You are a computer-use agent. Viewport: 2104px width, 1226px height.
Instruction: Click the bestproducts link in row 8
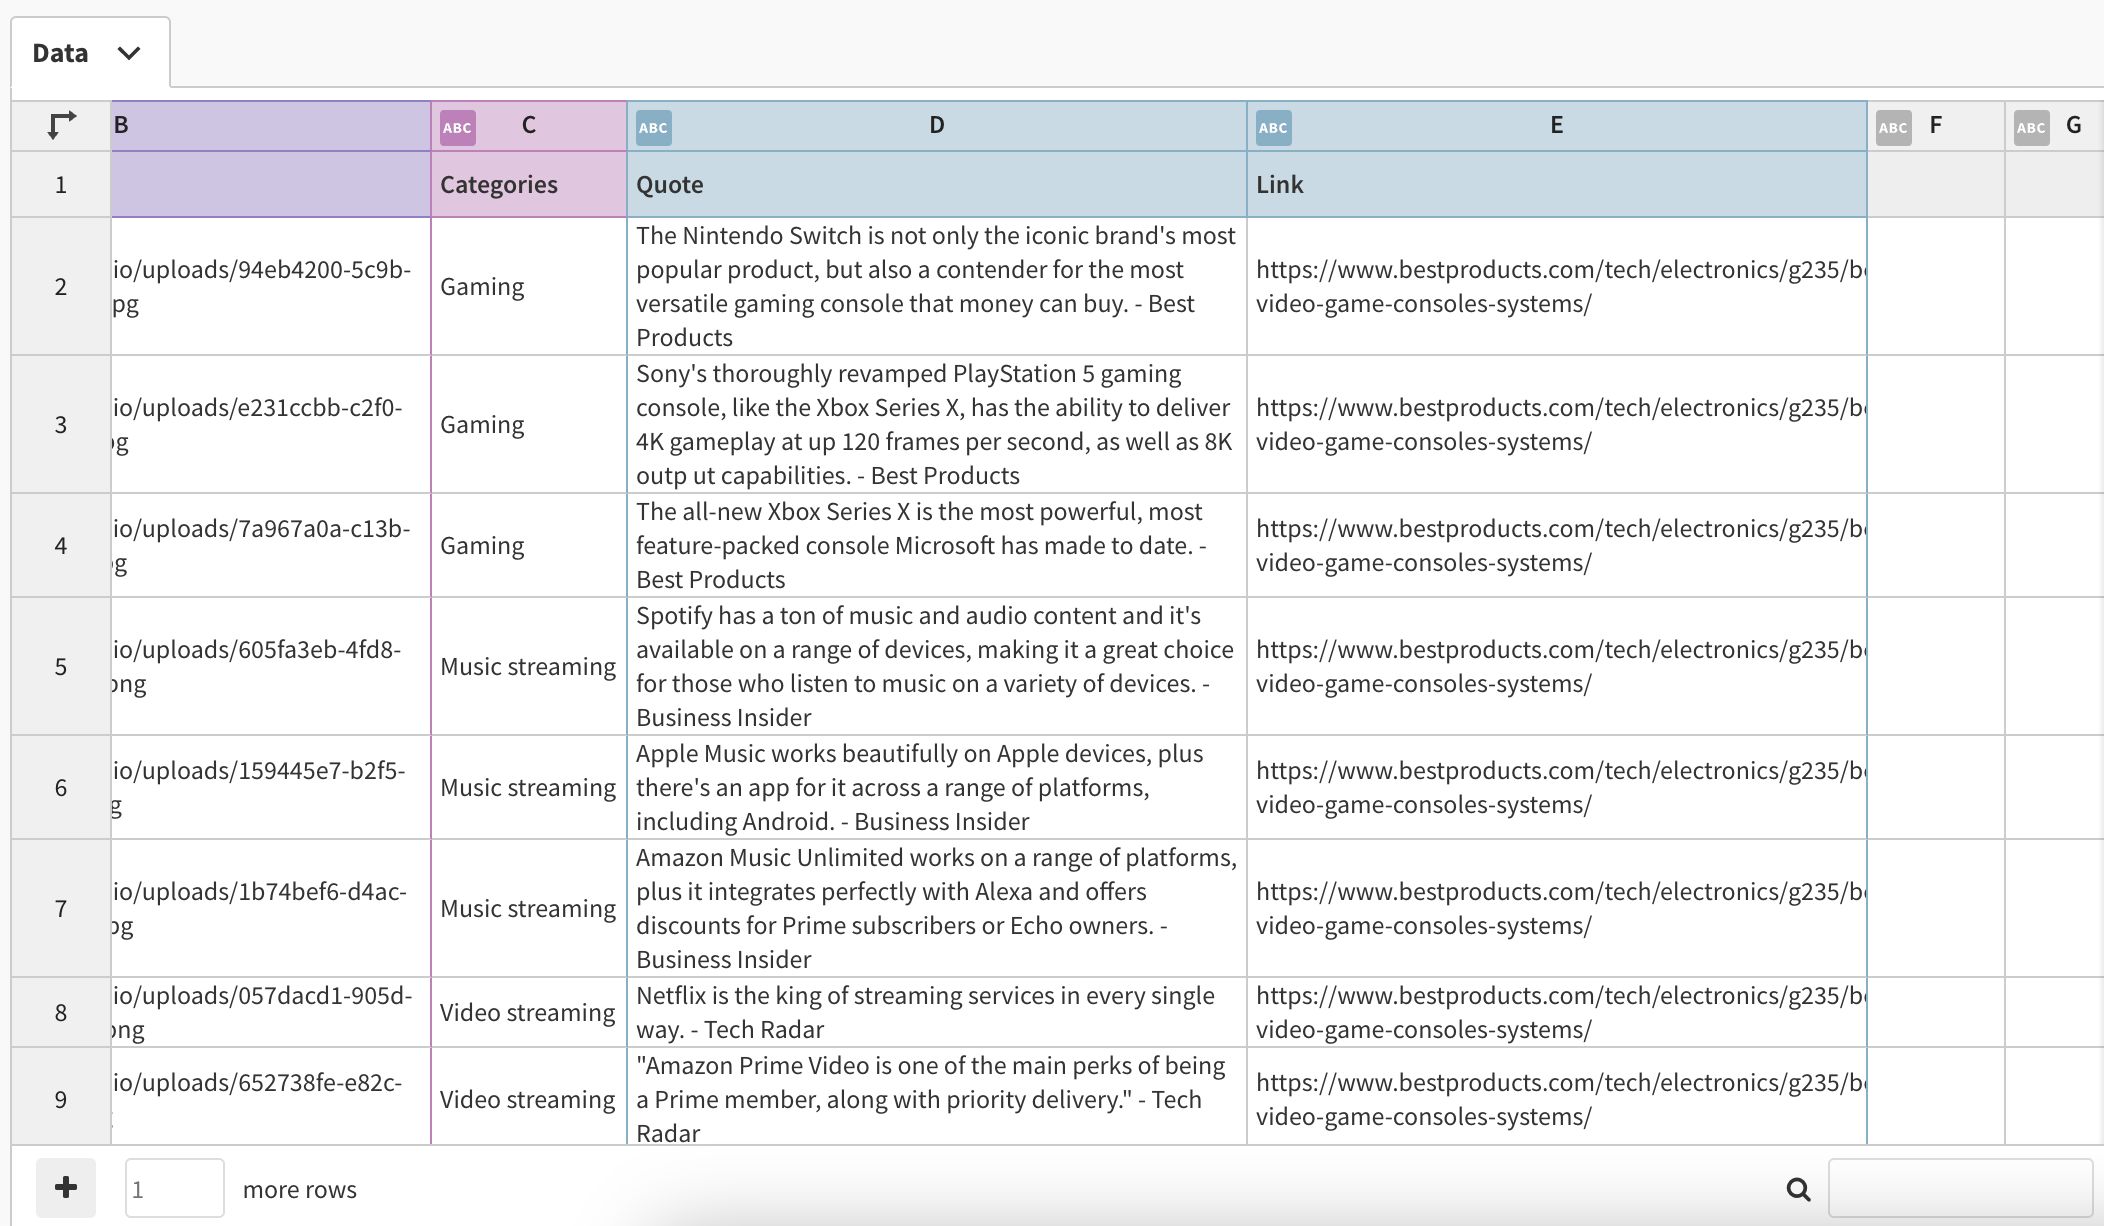(1557, 1012)
